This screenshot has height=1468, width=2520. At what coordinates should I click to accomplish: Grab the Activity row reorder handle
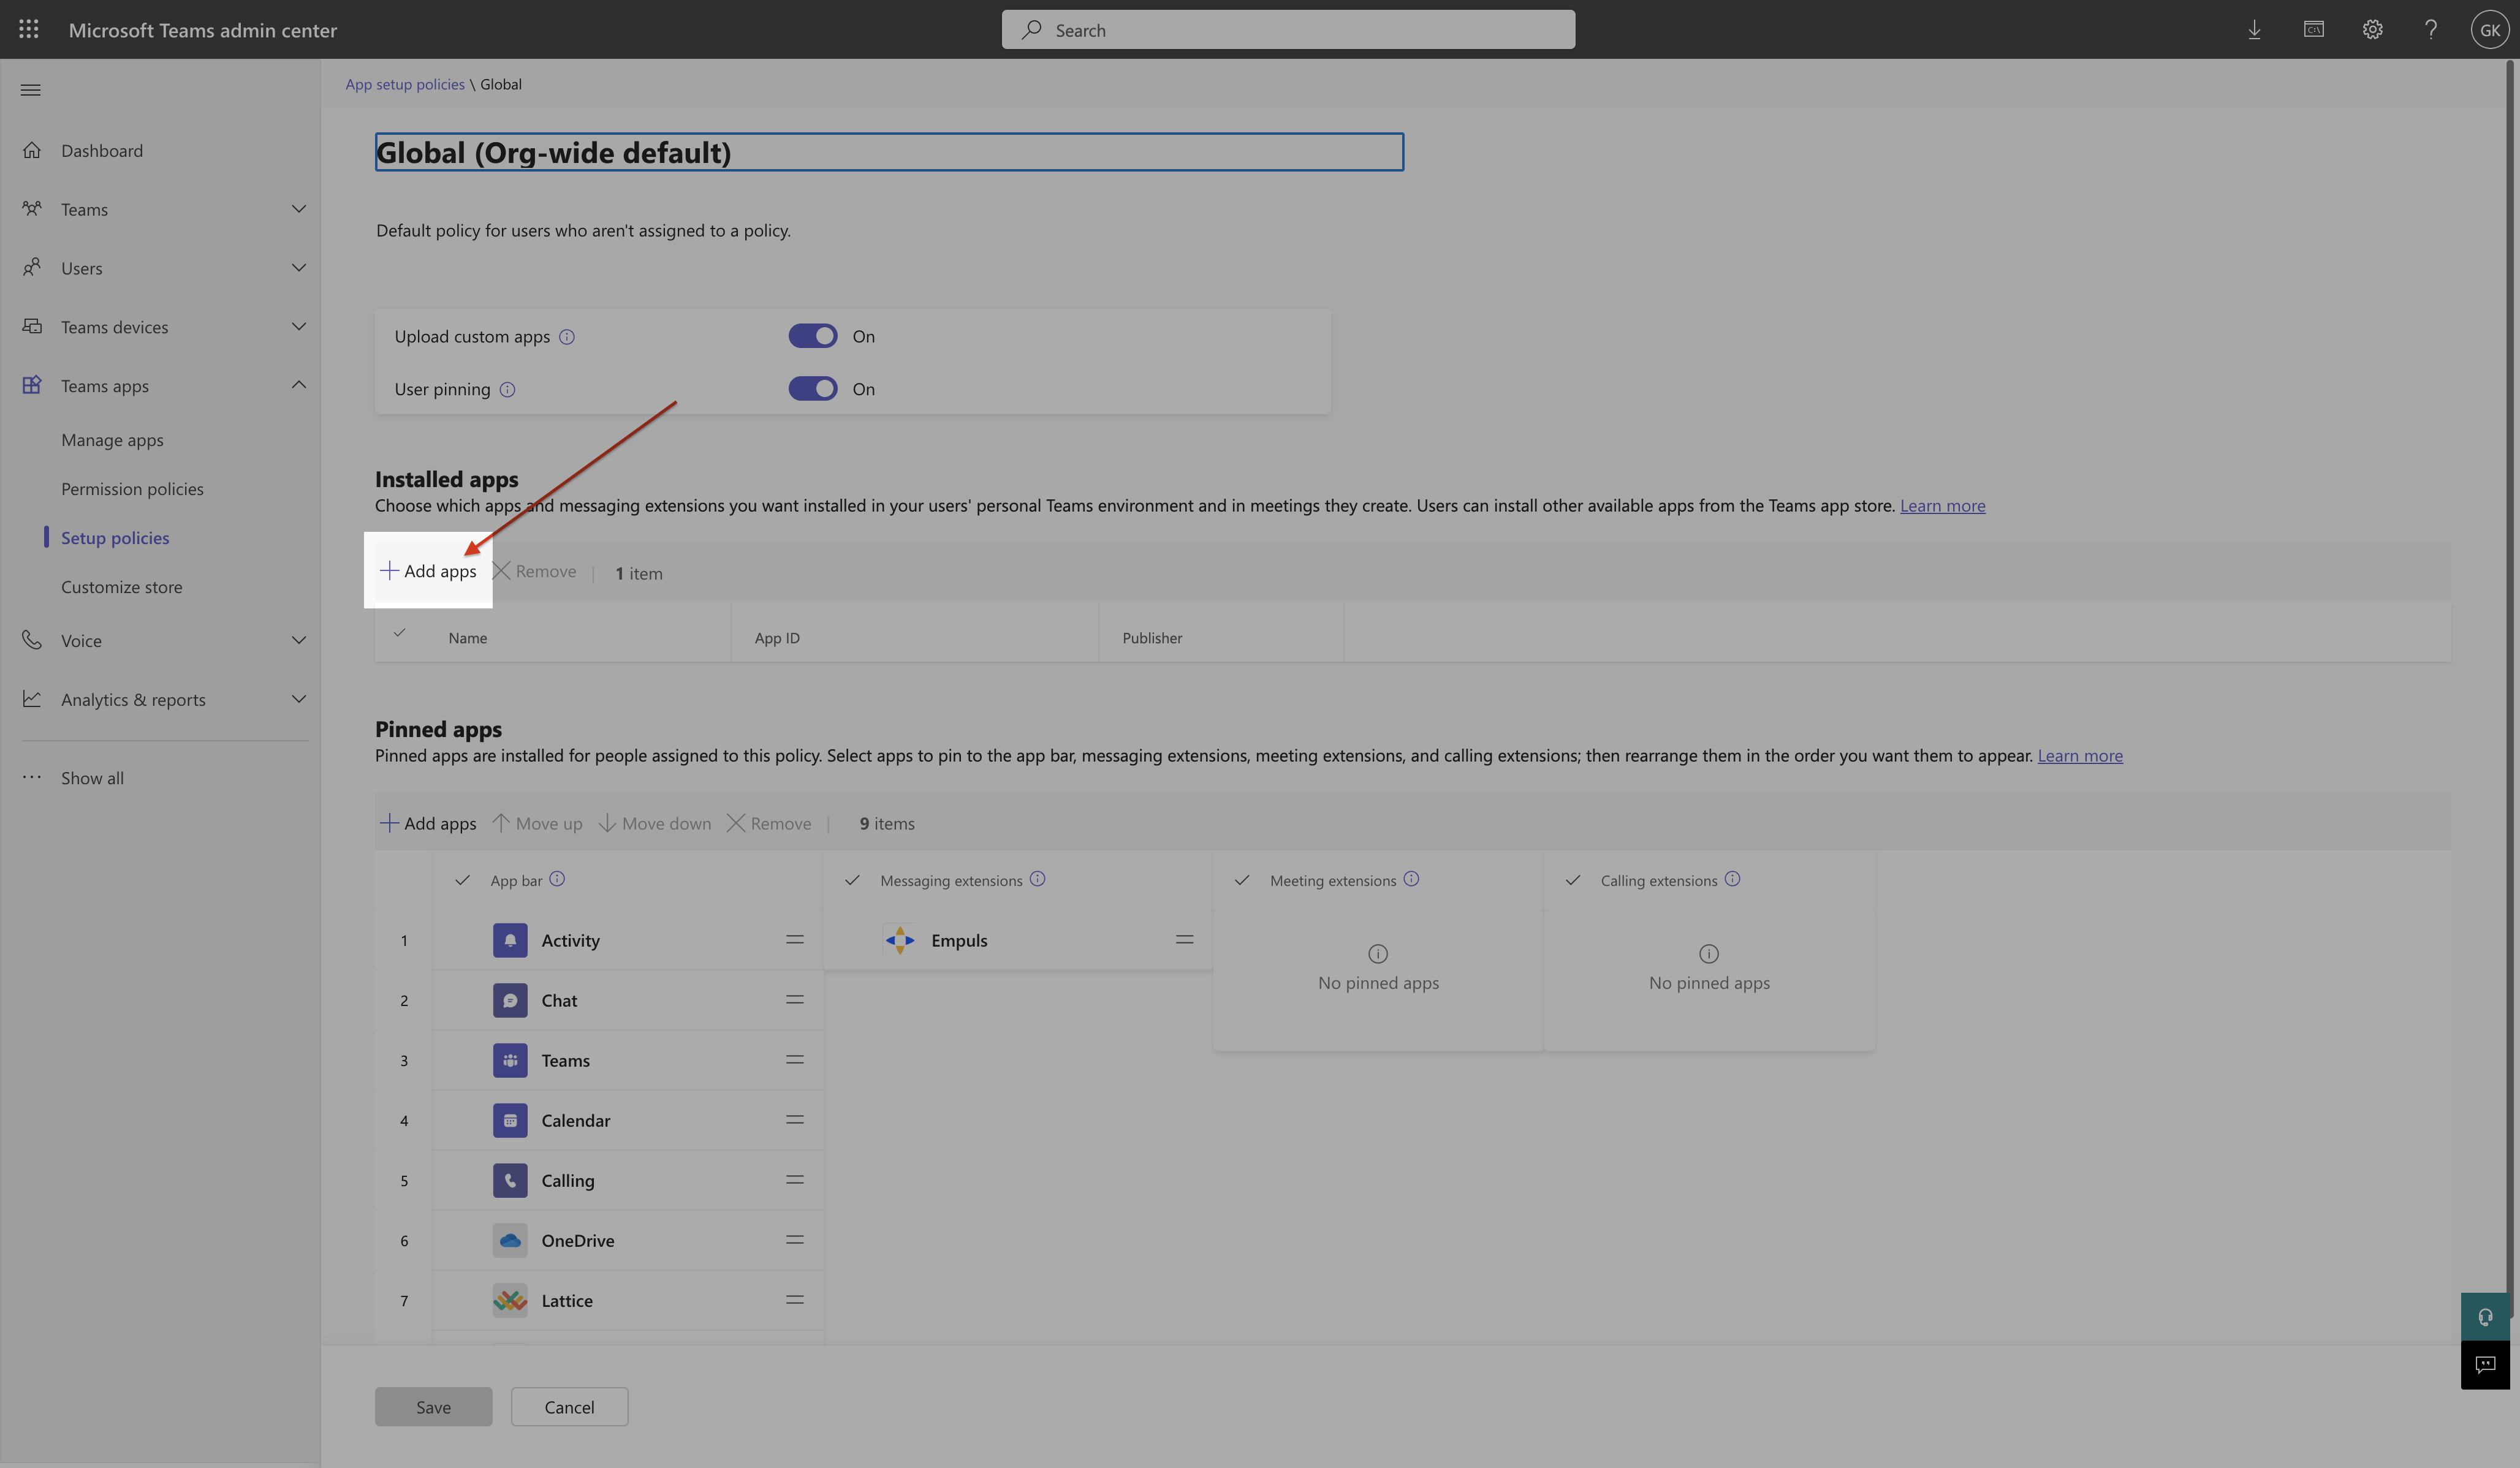click(795, 940)
